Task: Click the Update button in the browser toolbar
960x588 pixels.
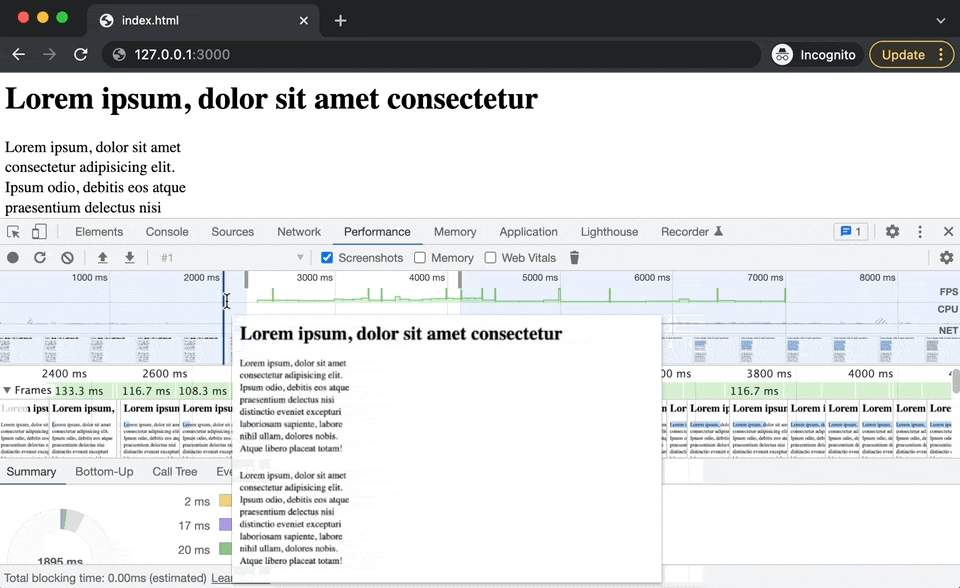Action: 903,55
